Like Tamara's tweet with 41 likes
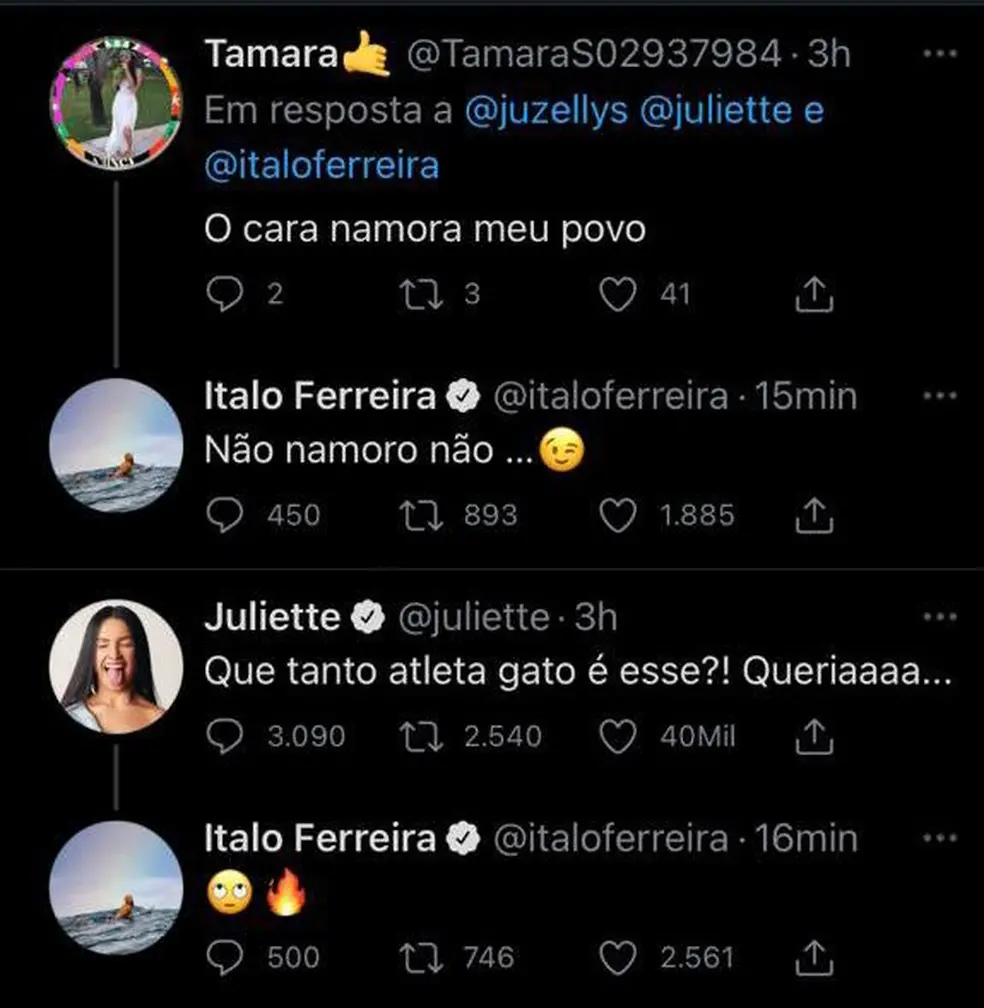Image resolution: width=984 pixels, height=1008 pixels. click(621, 294)
